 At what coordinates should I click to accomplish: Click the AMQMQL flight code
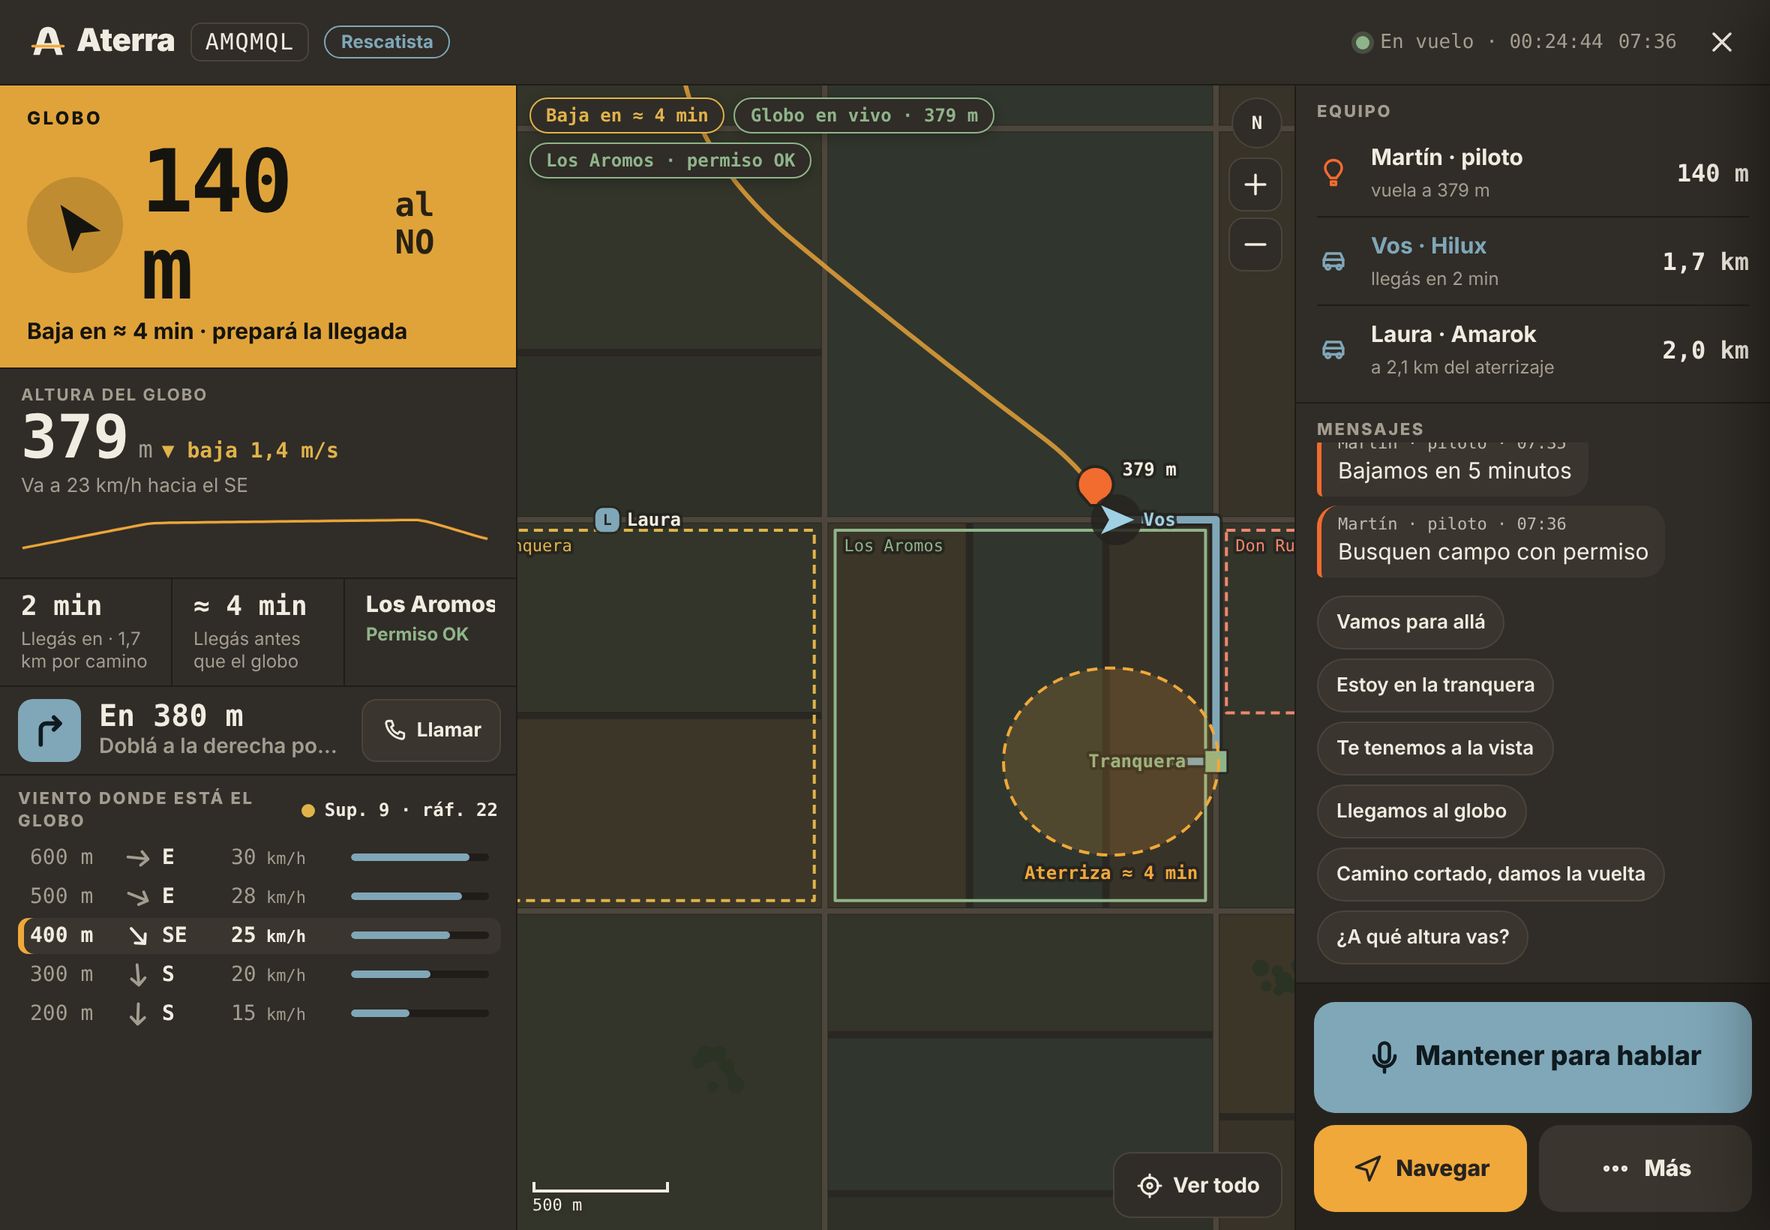click(249, 42)
